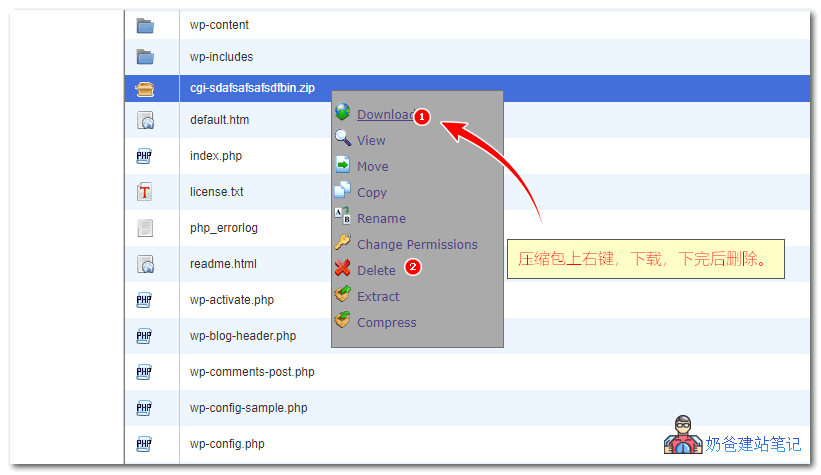Click the wp-comments-post.php file name
The width and height of the screenshot is (821, 475).
click(x=252, y=372)
